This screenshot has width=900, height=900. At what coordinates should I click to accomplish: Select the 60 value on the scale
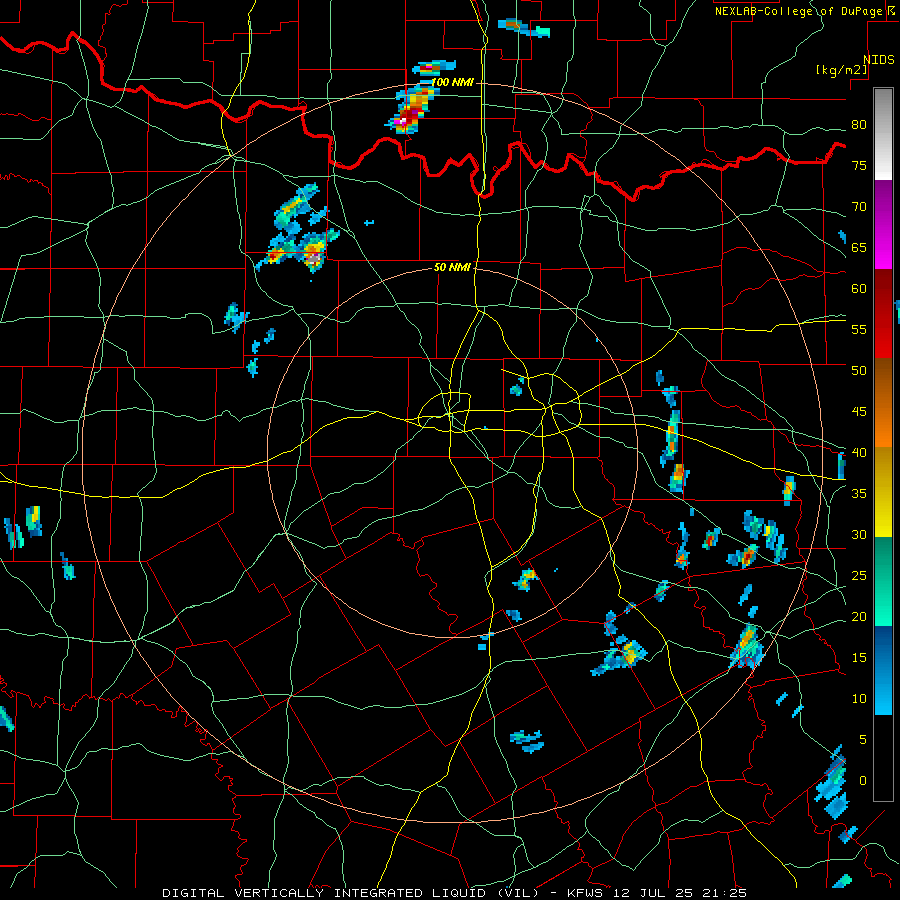tap(859, 289)
